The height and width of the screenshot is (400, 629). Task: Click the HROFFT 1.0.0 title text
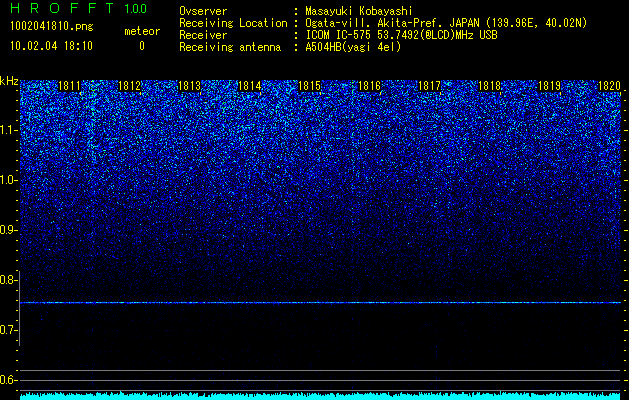78,8
